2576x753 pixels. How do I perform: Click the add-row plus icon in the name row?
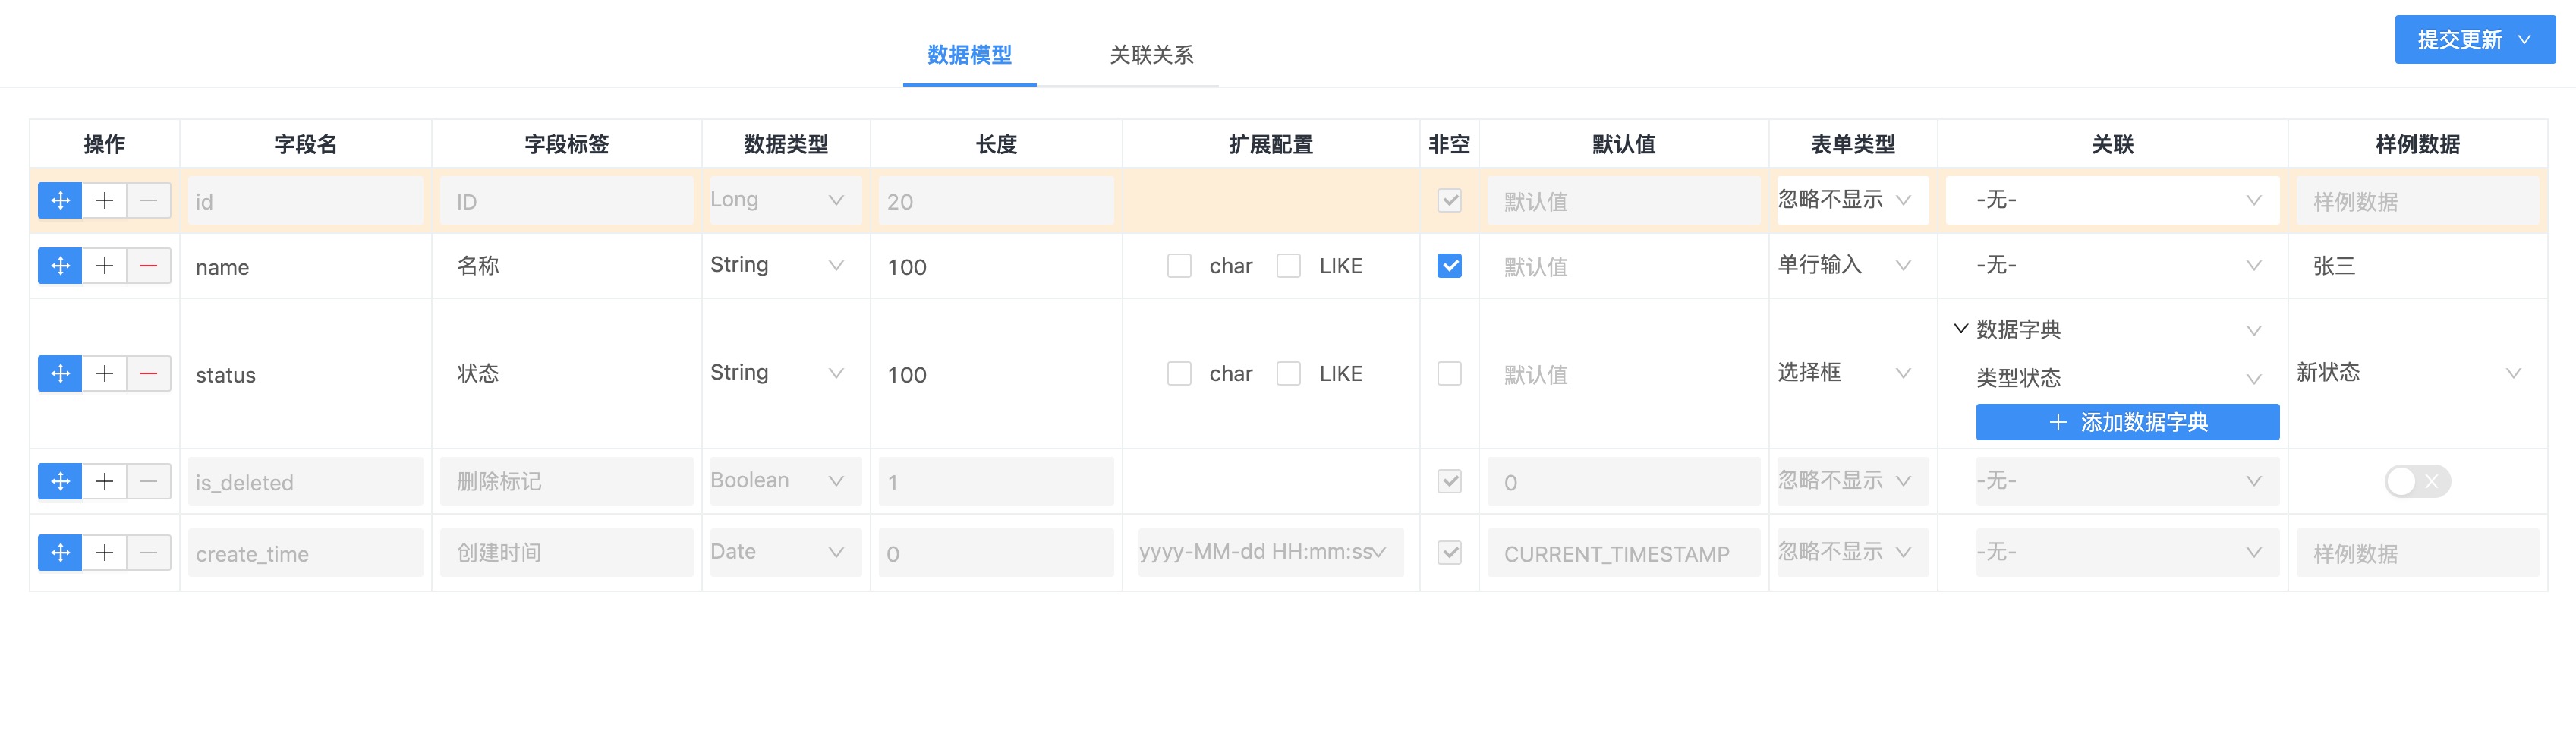104,266
